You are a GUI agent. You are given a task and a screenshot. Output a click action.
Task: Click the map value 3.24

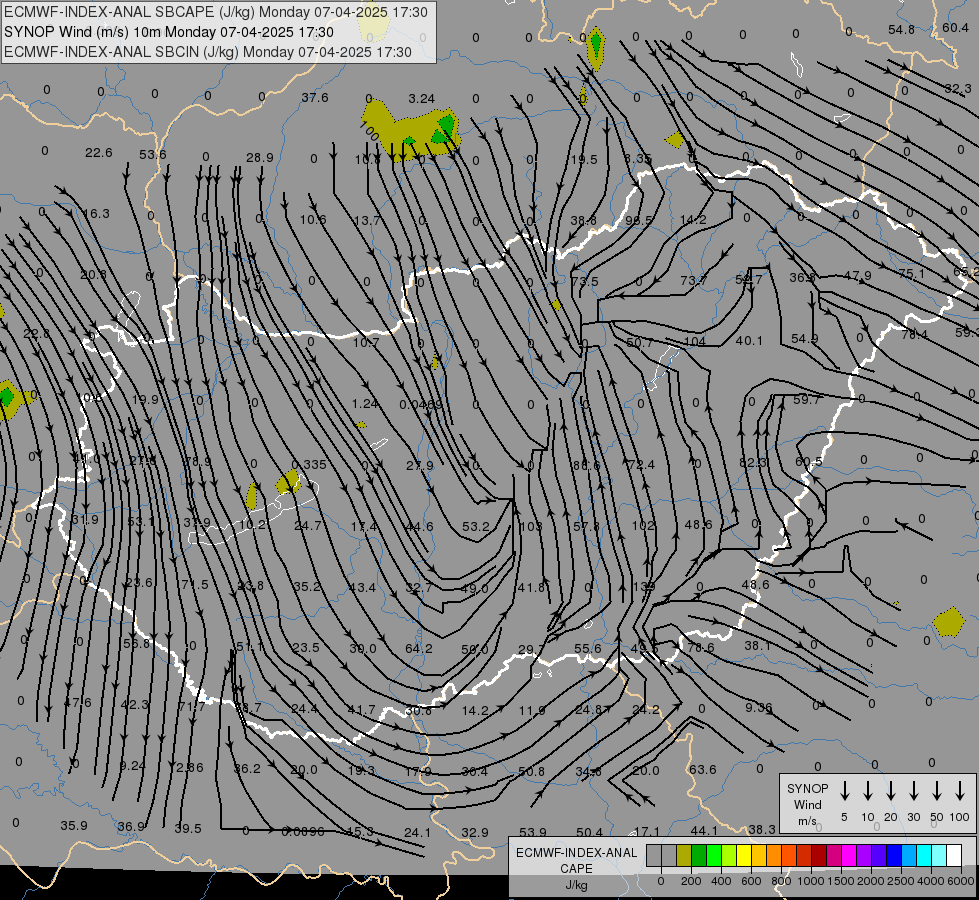coord(421,99)
